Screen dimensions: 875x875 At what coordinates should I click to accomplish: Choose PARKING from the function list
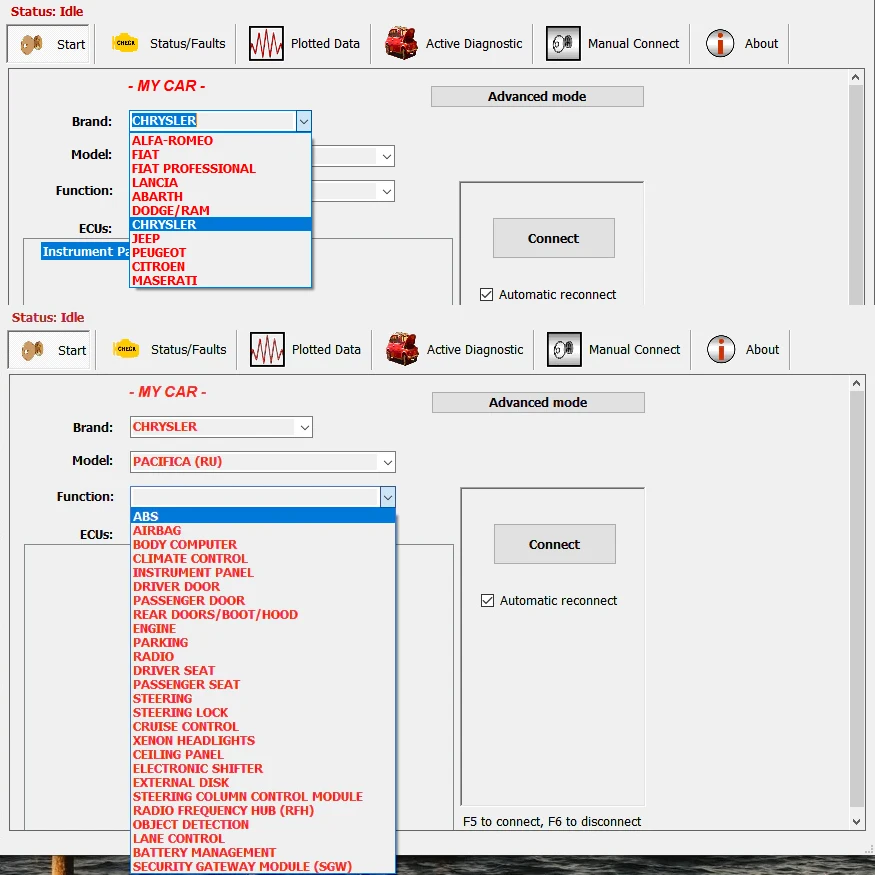coord(263,642)
